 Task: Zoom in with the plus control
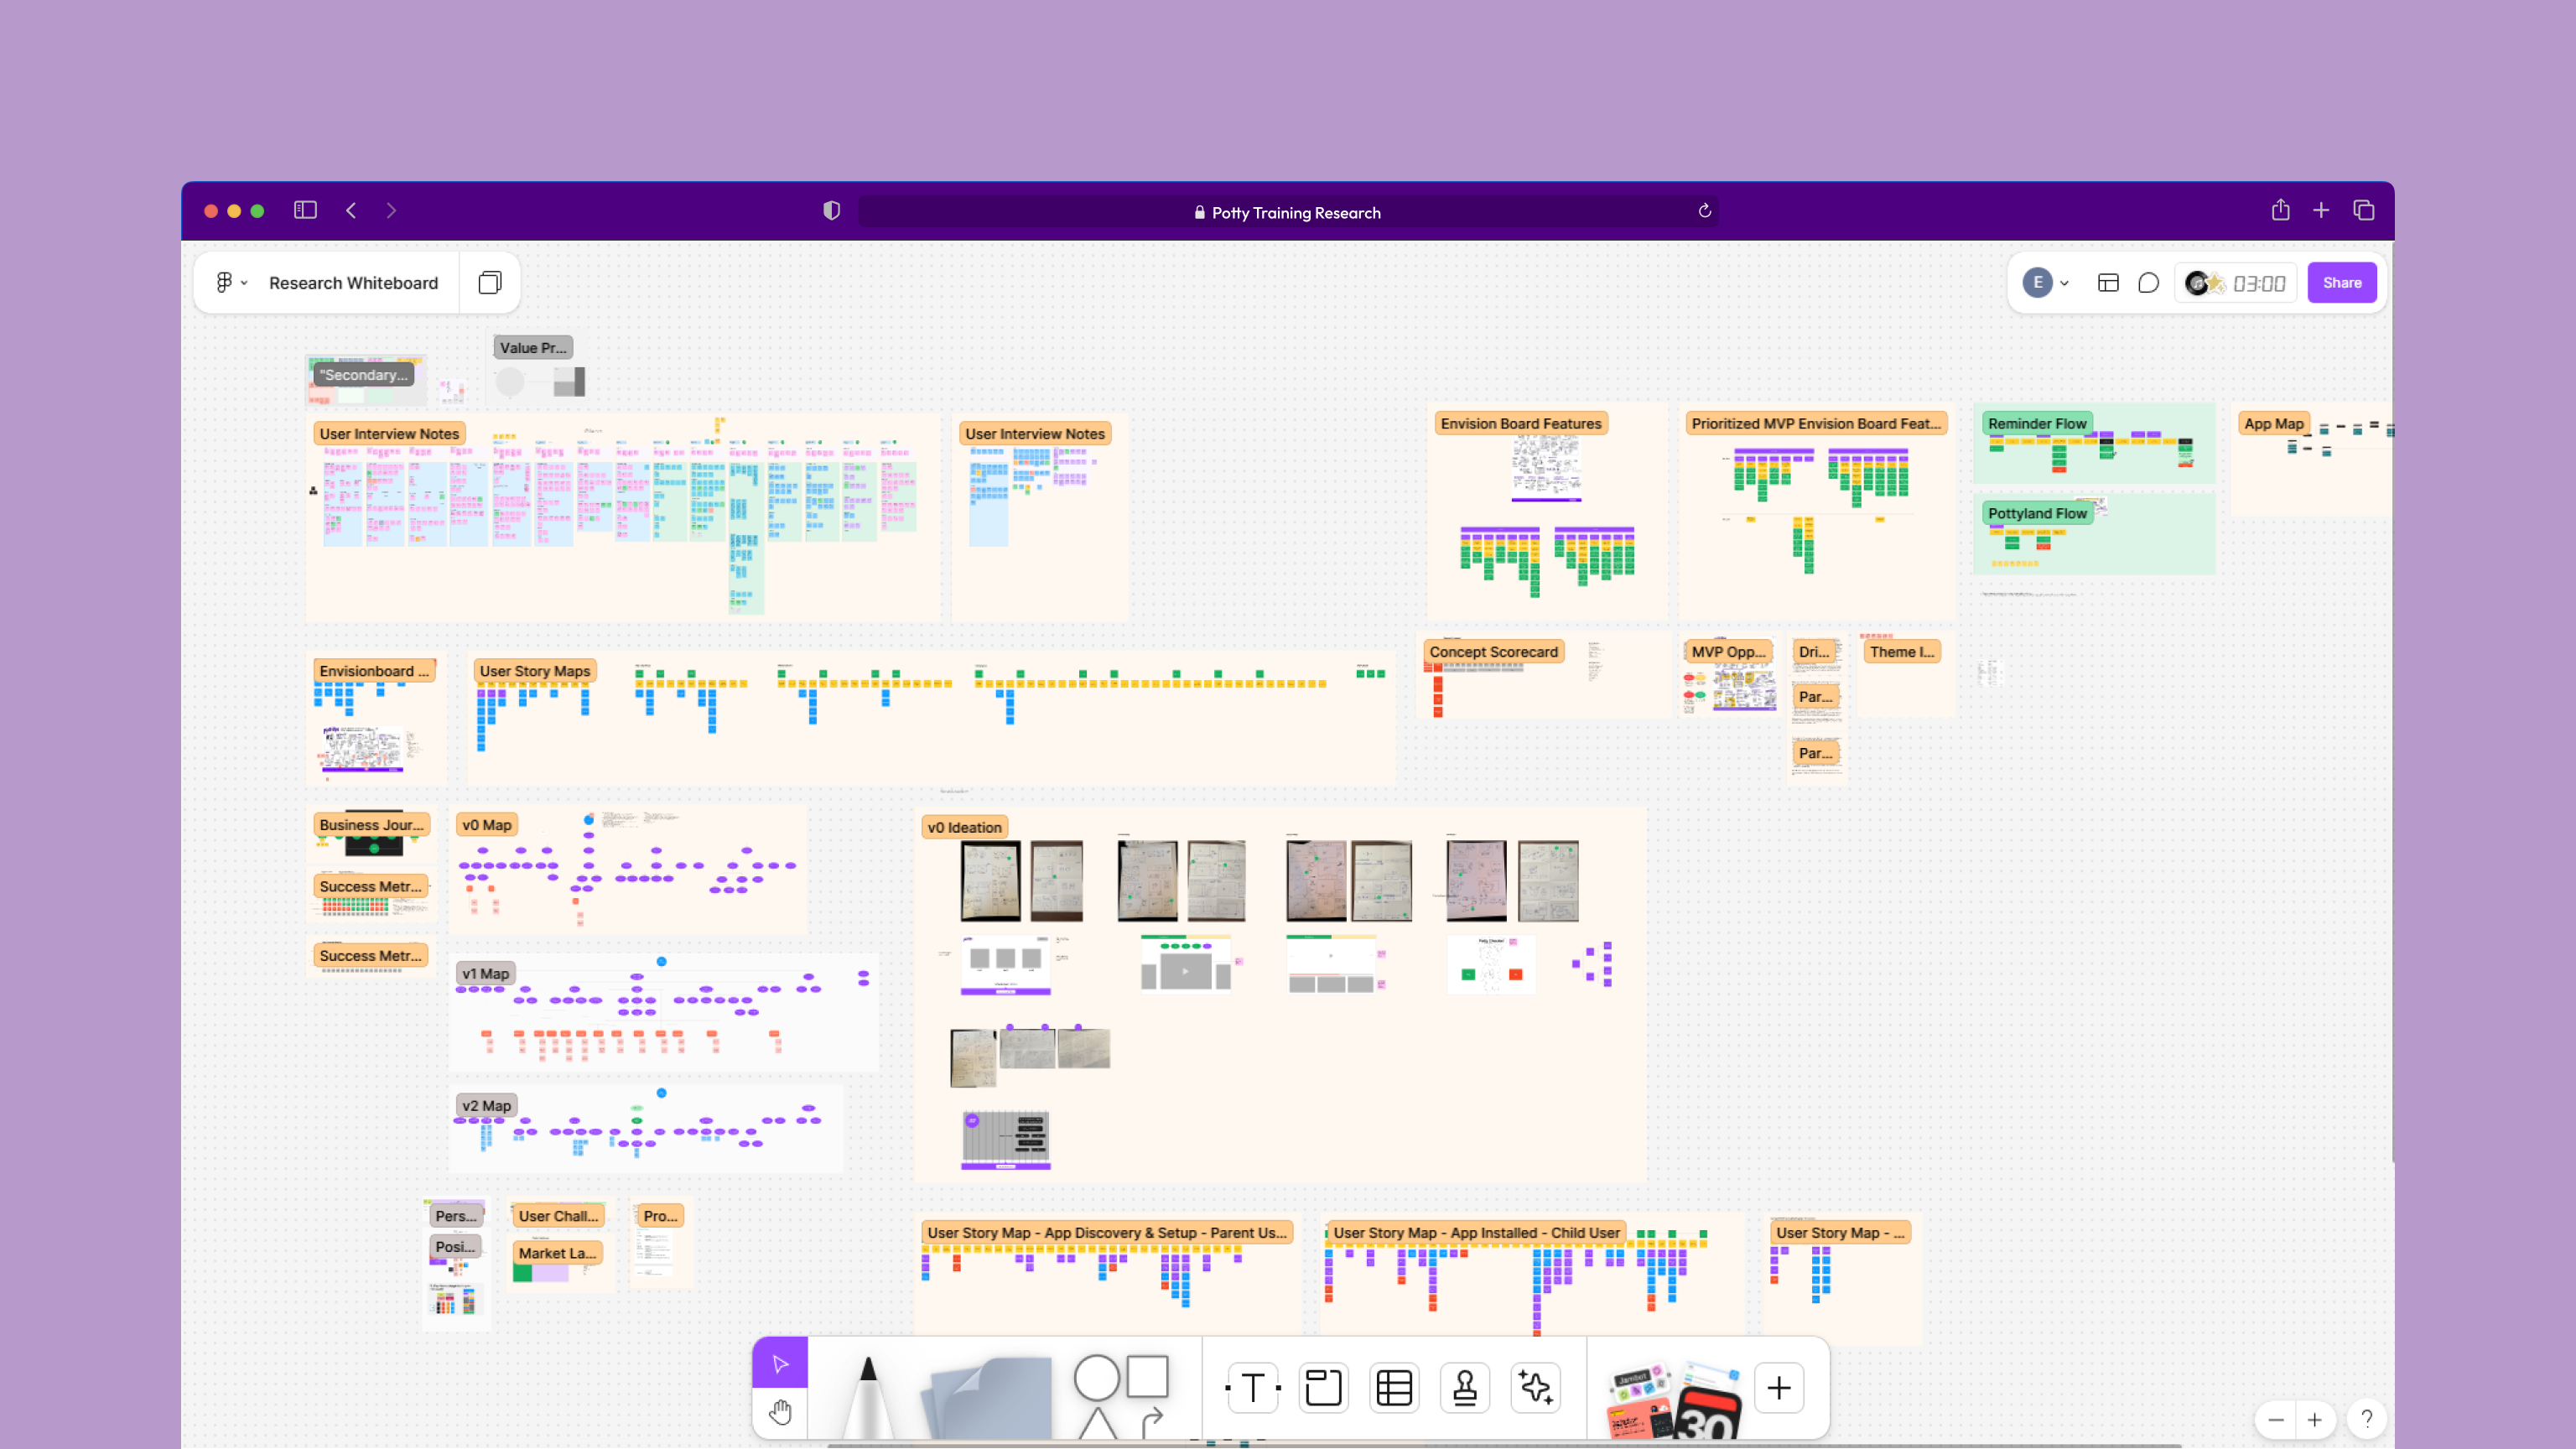tap(2314, 1419)
